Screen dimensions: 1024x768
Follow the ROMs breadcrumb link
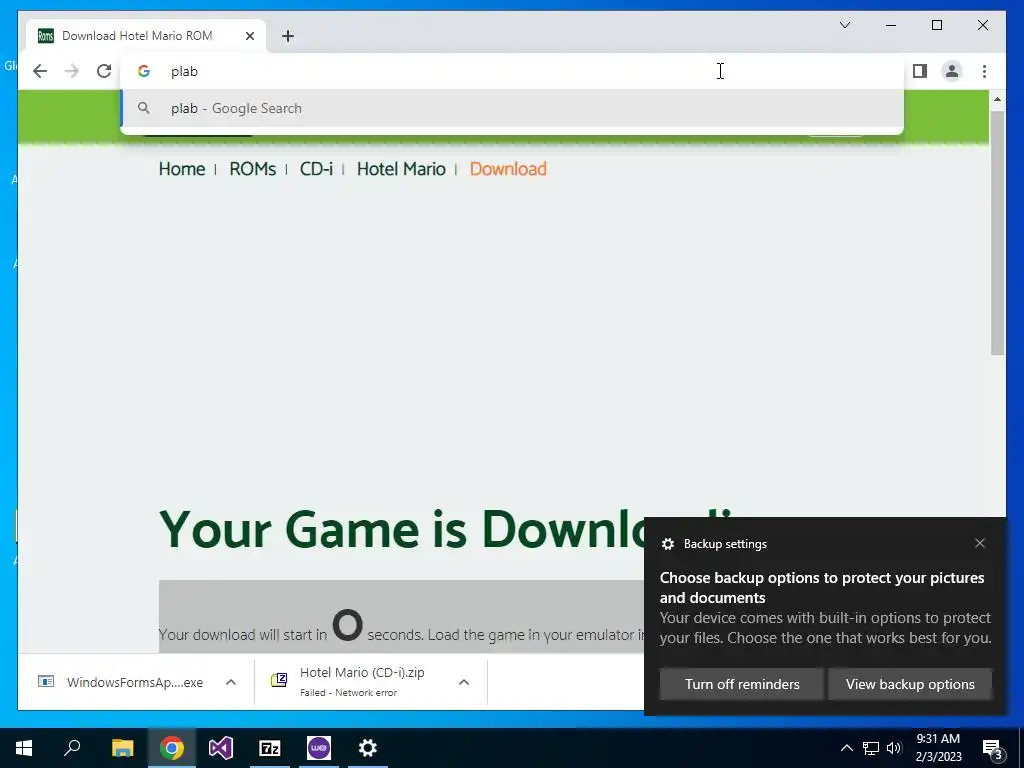[x=253, y=169]
